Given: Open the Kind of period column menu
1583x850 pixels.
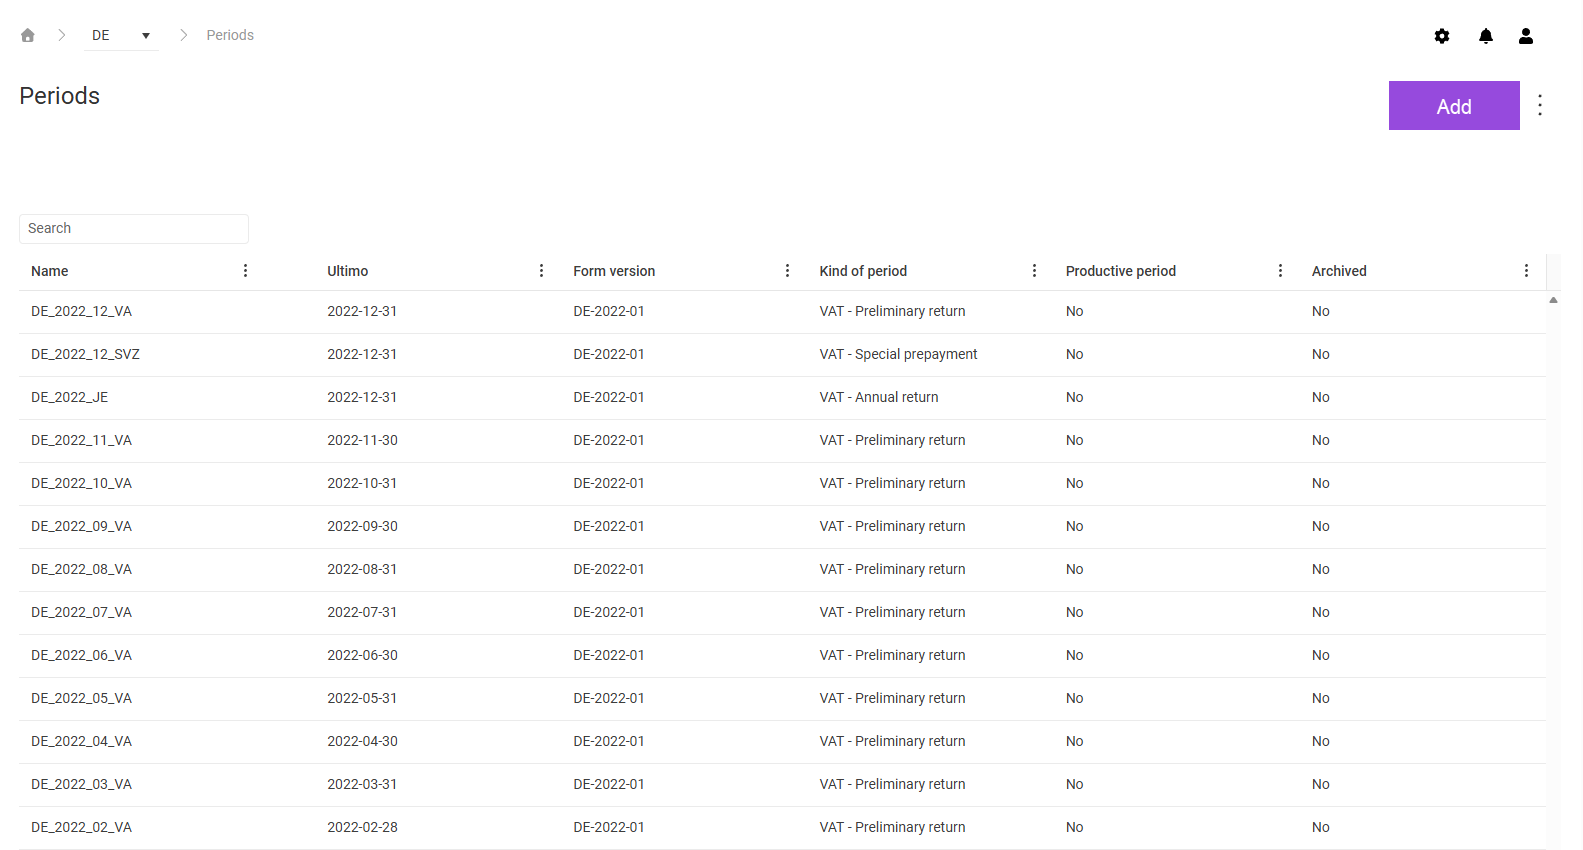Looking at the screenshot, I should [x=1034, y=271].
